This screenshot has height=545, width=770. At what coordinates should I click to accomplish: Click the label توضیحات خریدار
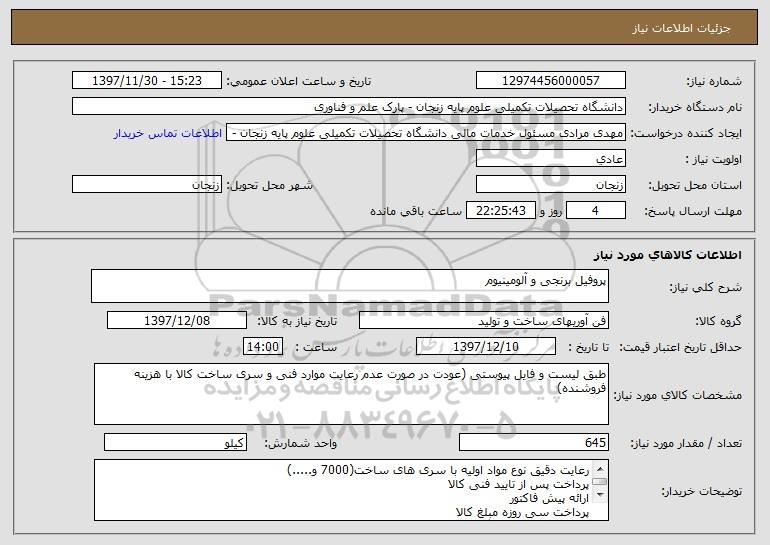point(701,491)
